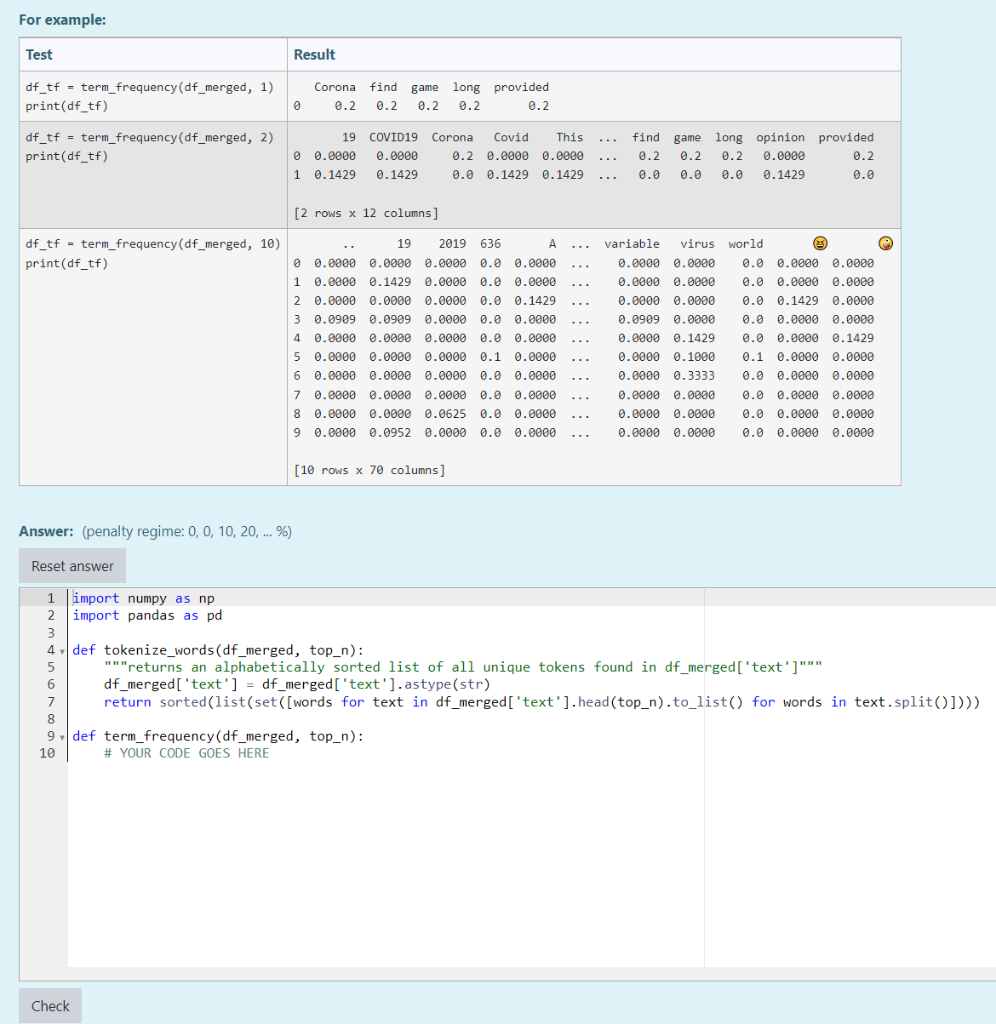
Task: Click the import numpy as np line
Action: (144, 599)
